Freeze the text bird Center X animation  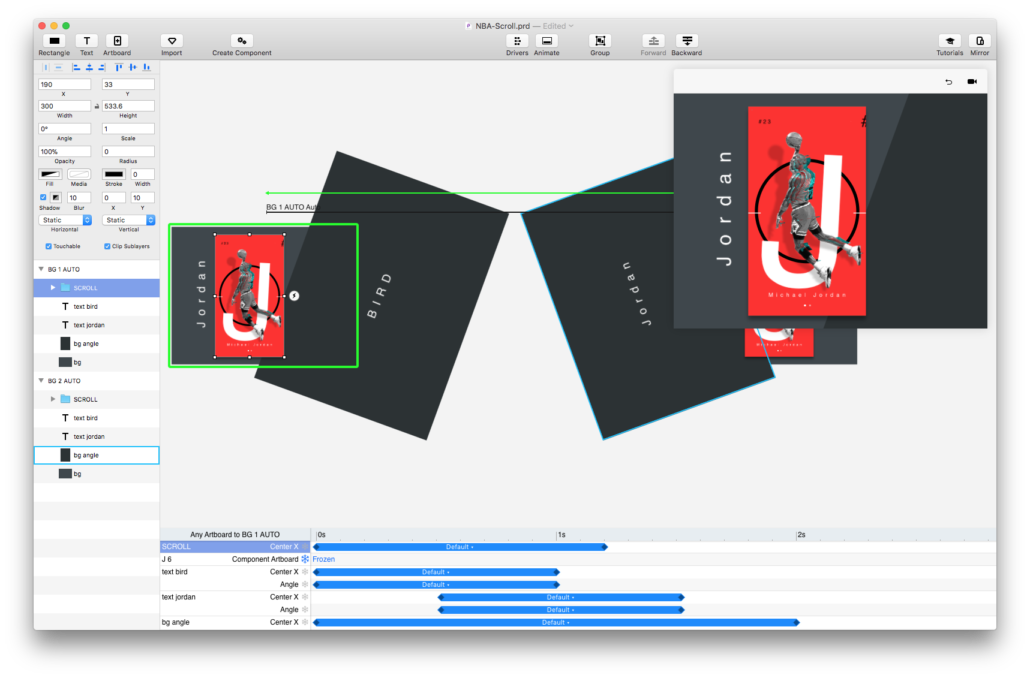[x=305, y=572]
